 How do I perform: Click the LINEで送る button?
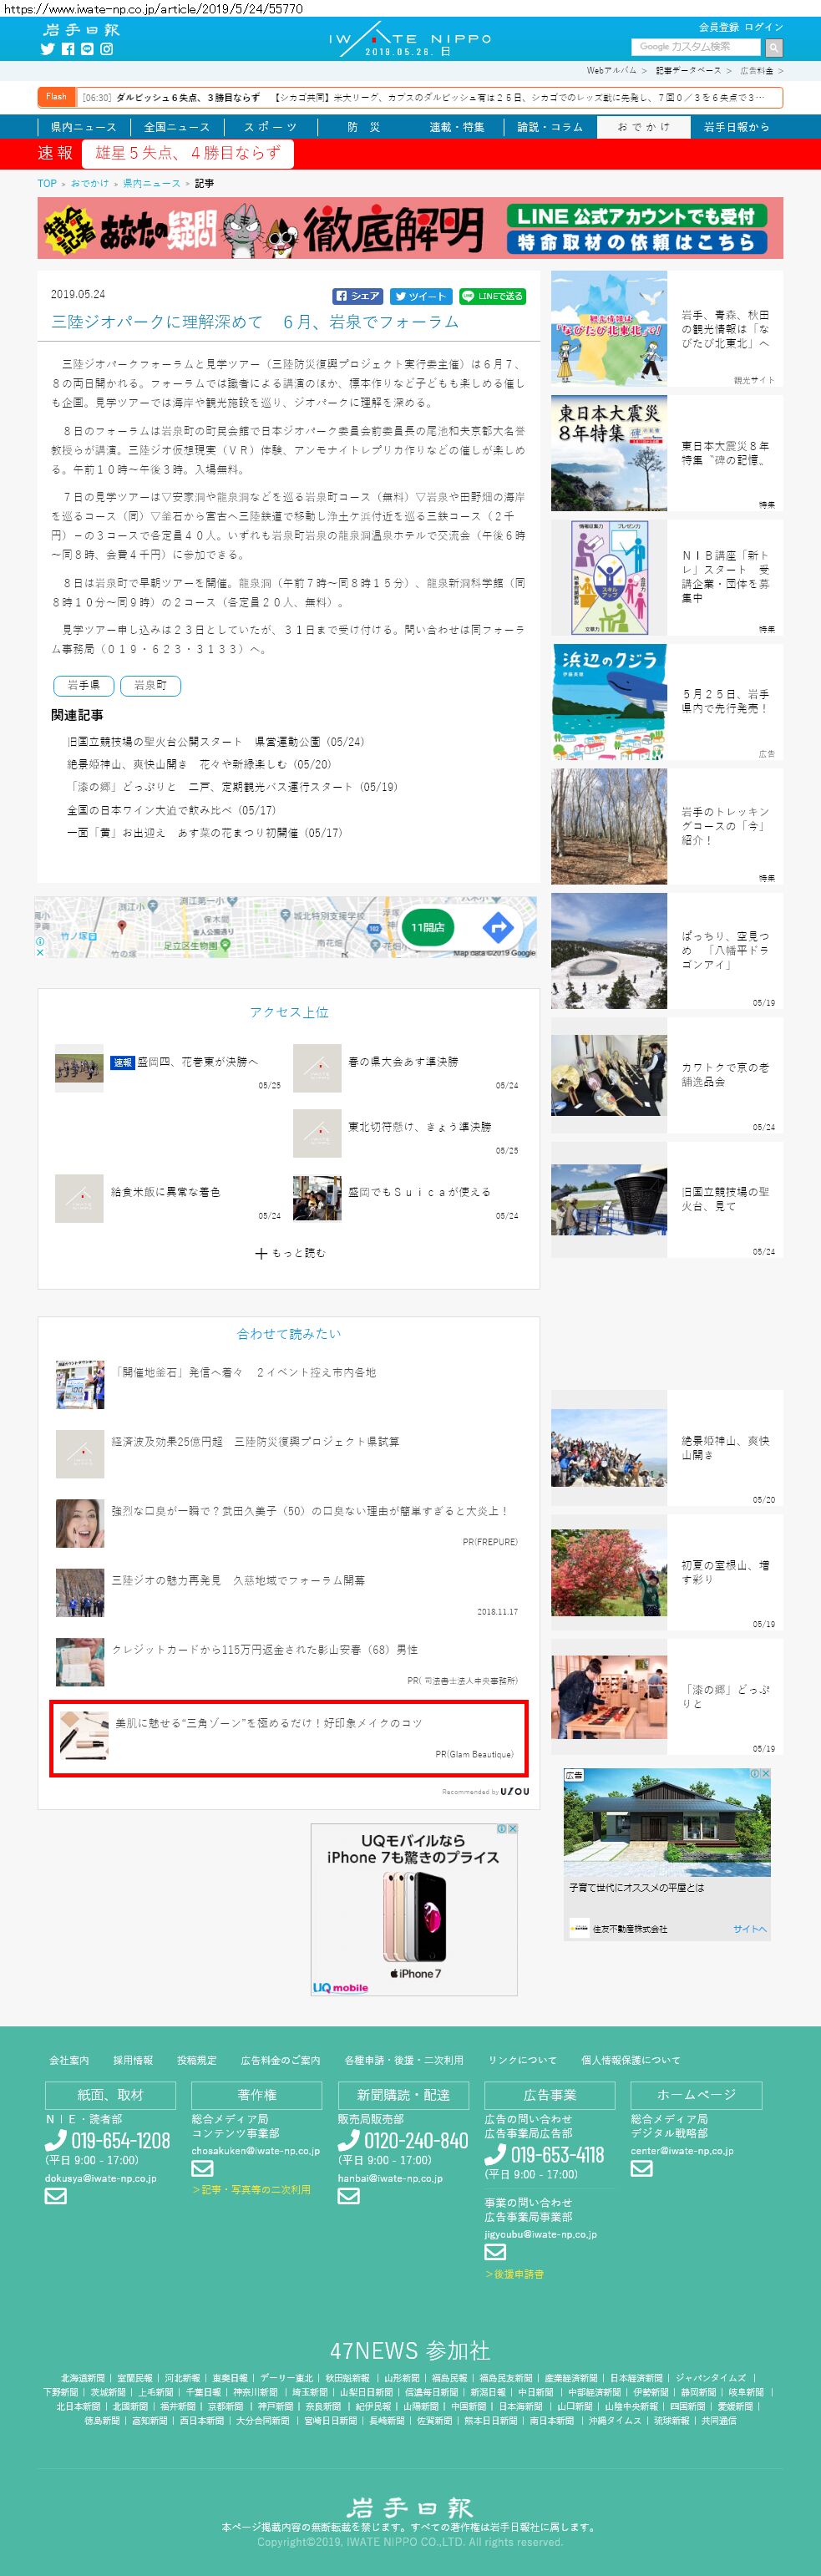tap(492, 296)
